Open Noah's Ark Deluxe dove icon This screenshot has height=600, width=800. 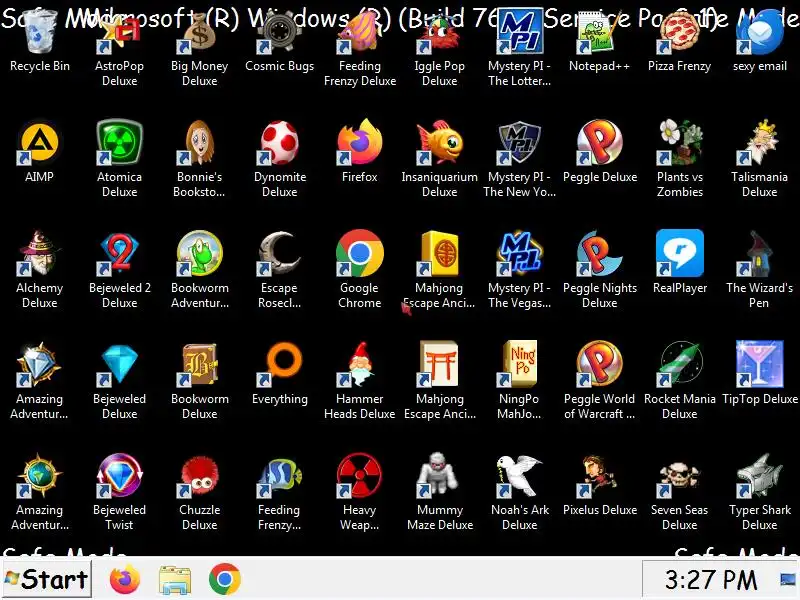click(519, 476)
